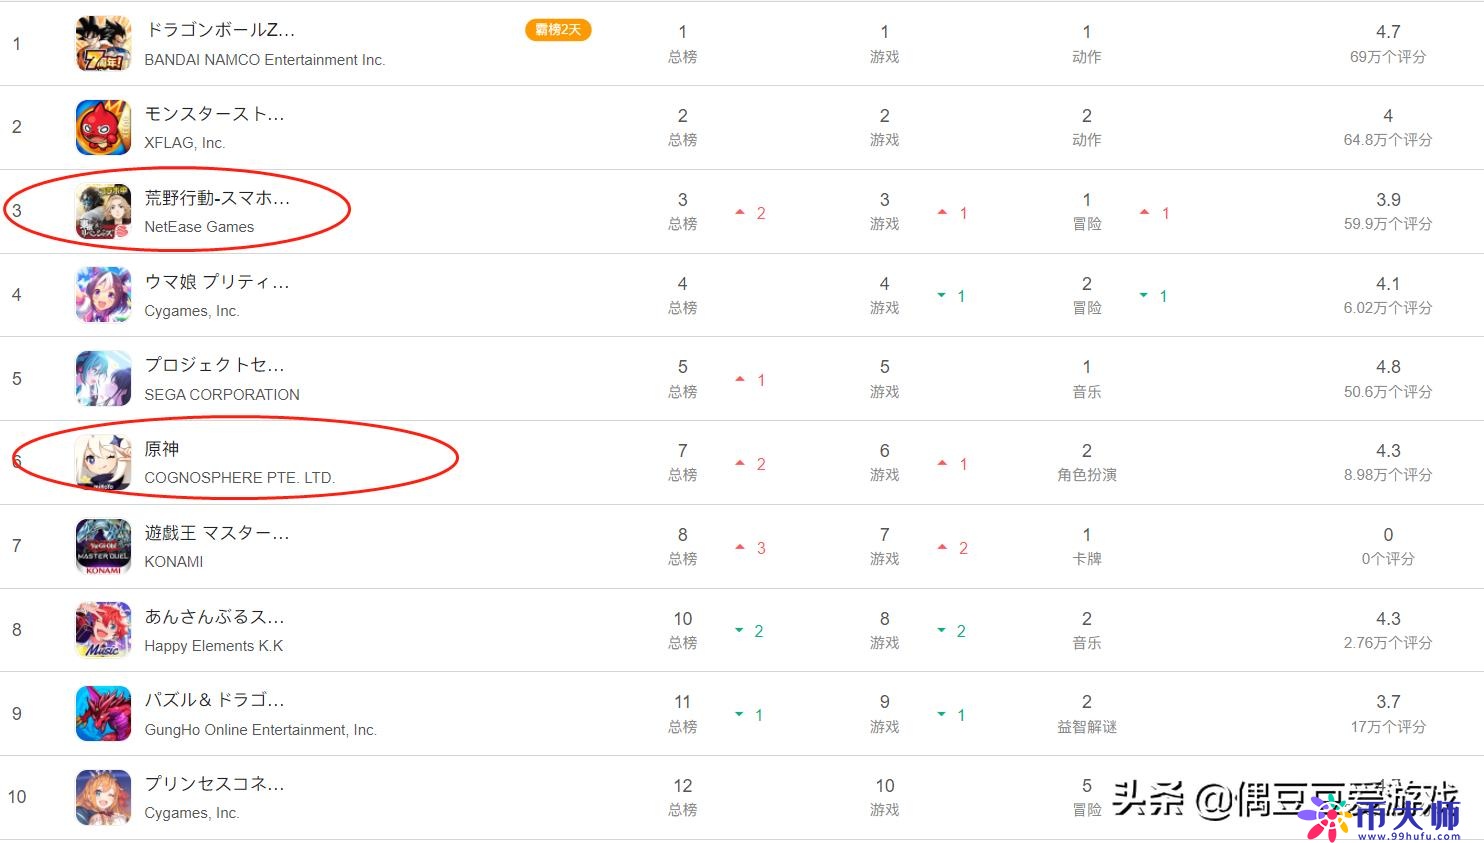Open the あんさんぶるス title
This screenshot has height=843, width=1484.
coord(215,617)
